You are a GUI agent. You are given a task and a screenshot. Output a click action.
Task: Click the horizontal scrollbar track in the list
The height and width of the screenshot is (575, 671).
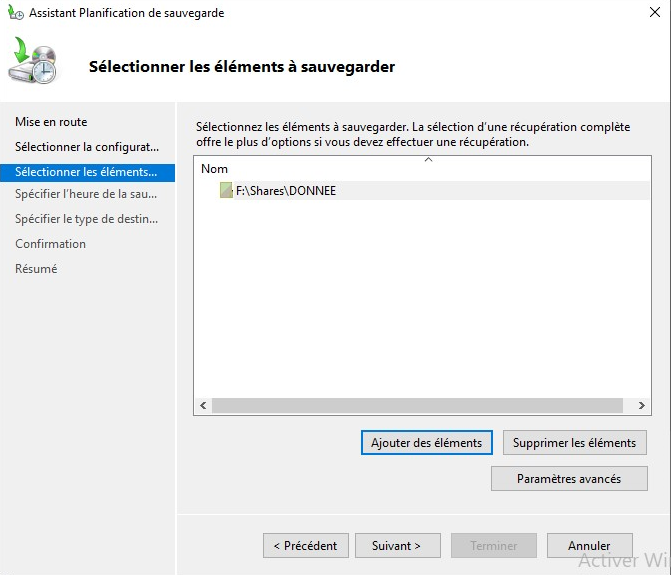click(x=417, y=405)
